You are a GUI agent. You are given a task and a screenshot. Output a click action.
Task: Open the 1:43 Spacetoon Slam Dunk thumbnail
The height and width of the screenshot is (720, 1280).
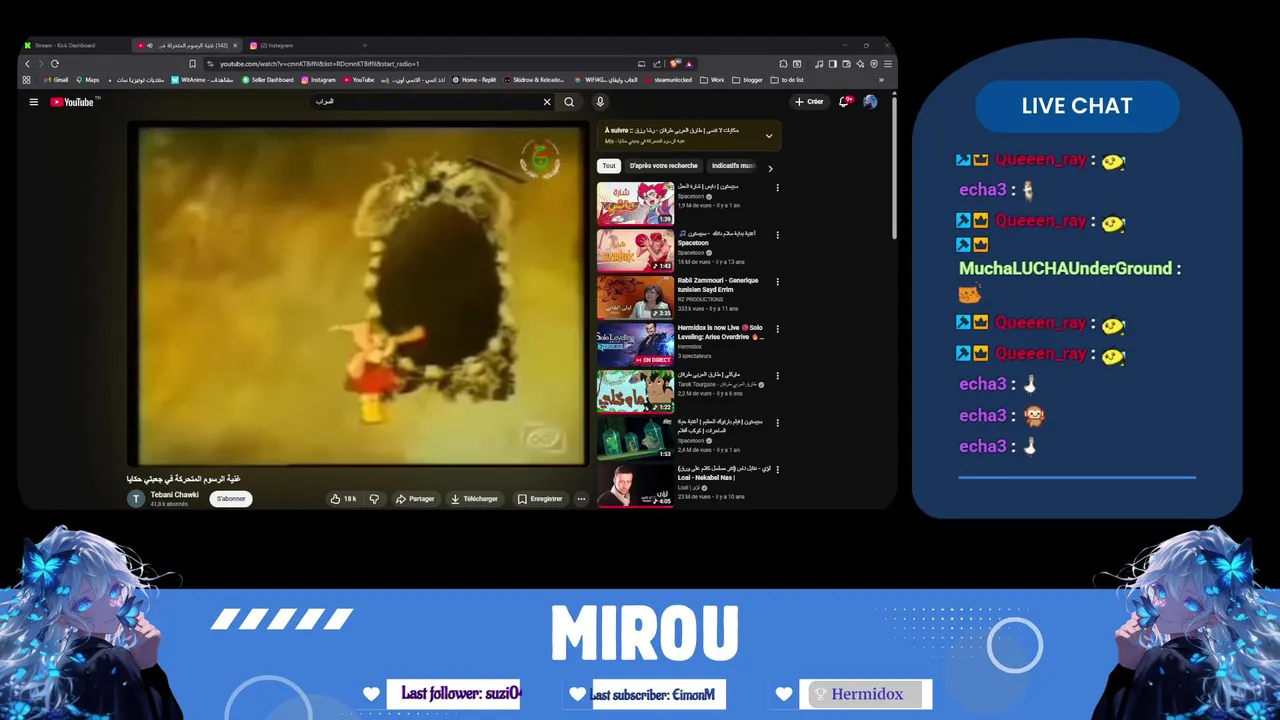(x=636, y=251)
